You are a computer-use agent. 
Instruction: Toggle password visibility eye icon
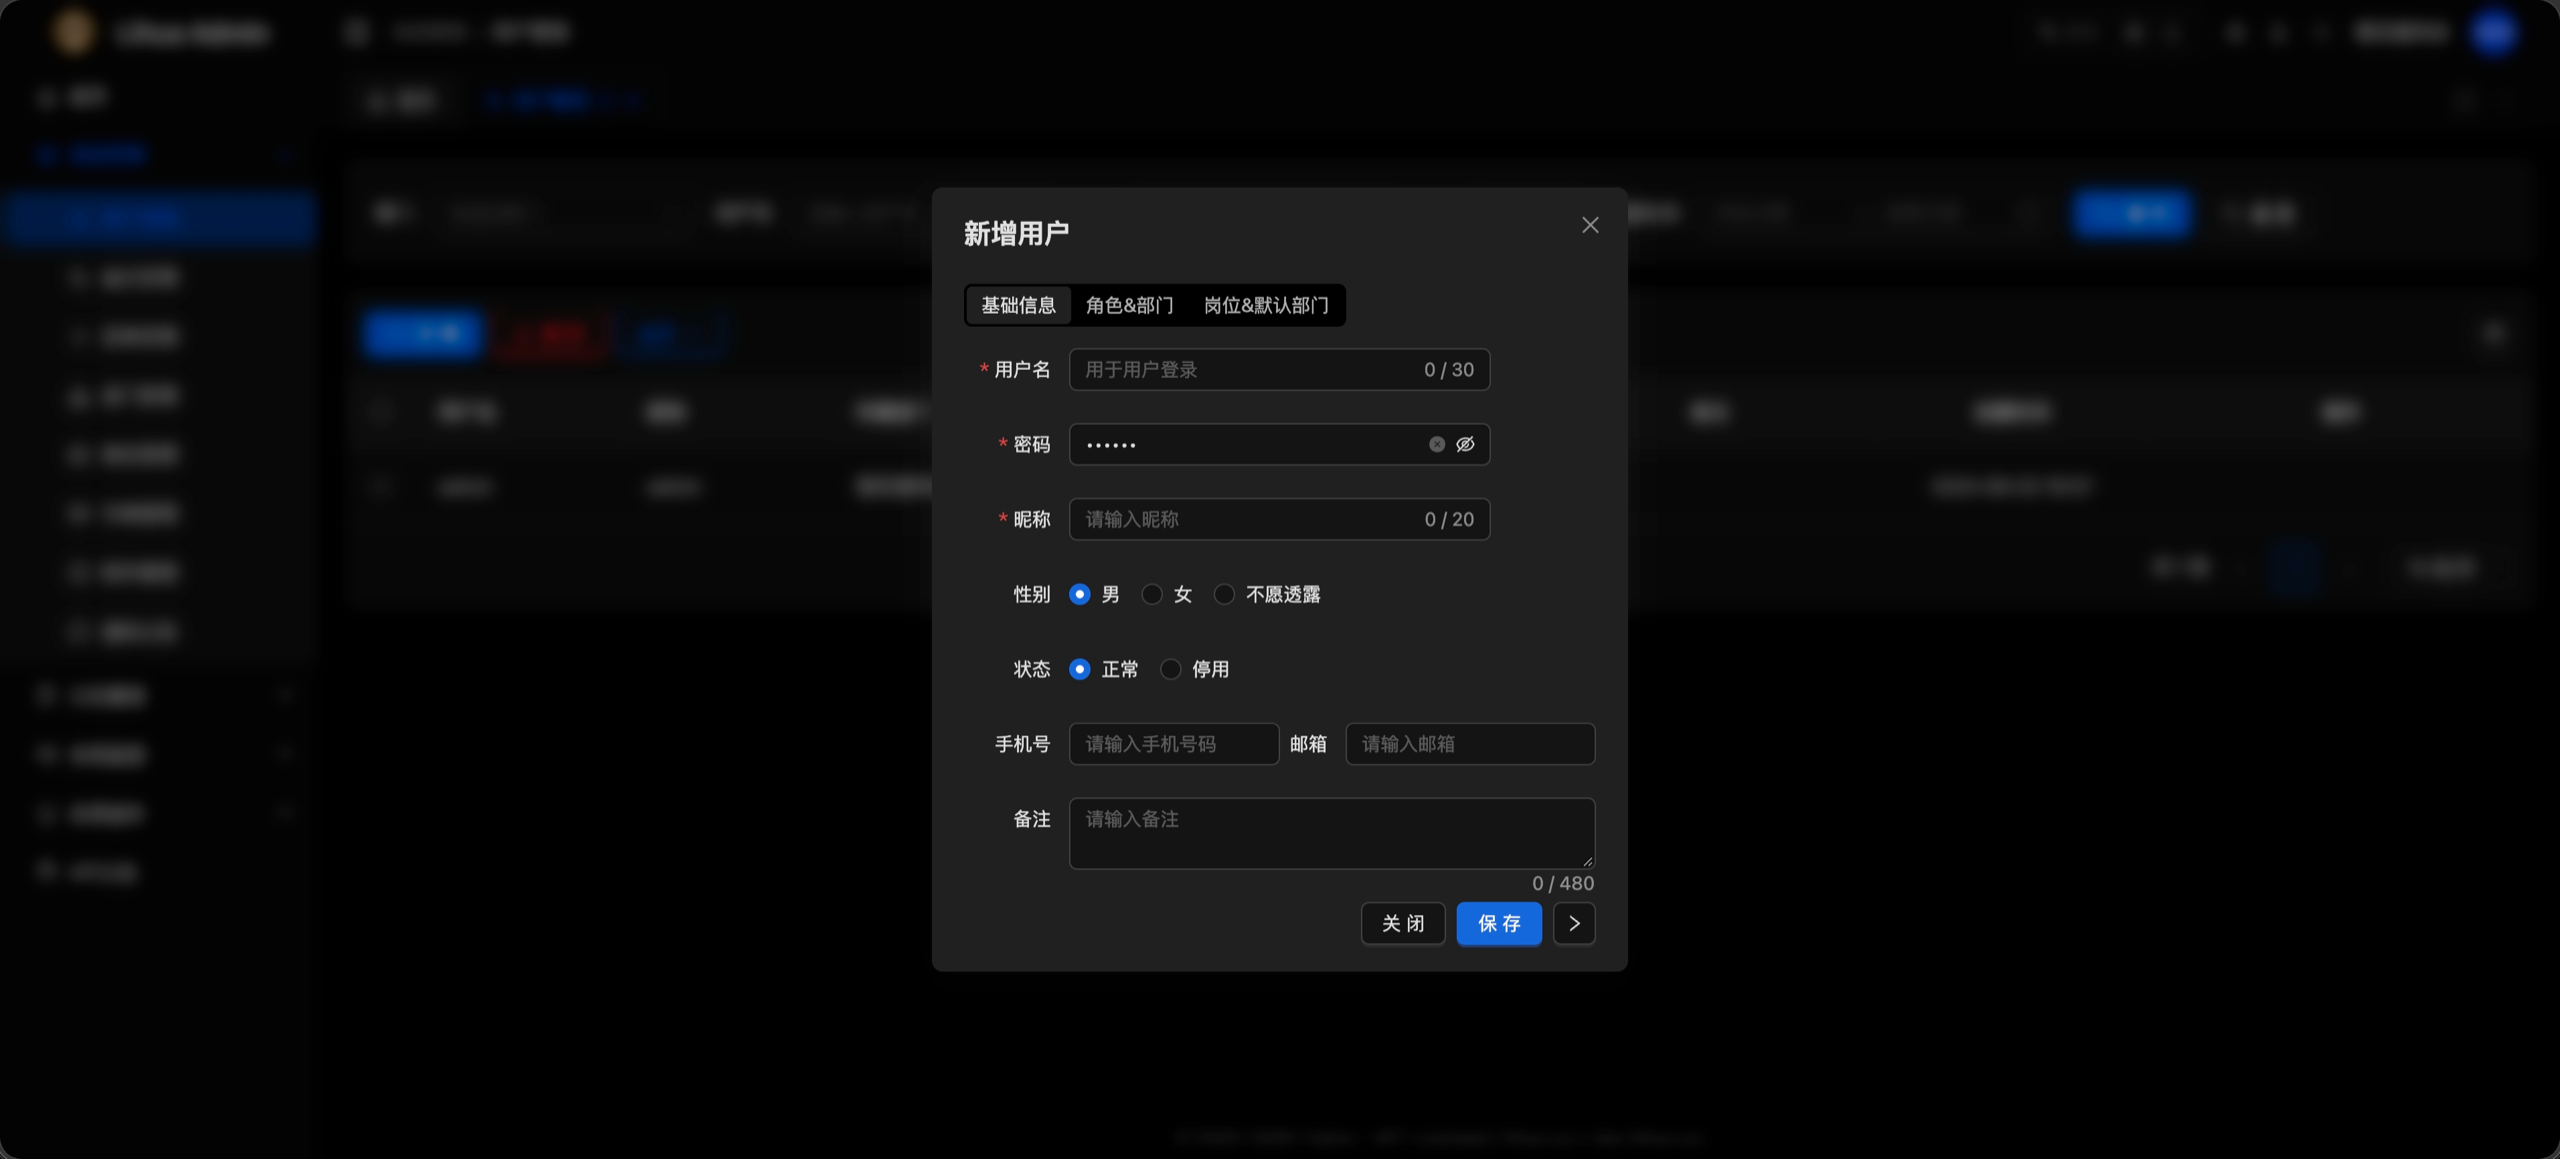click(1465, 444)
